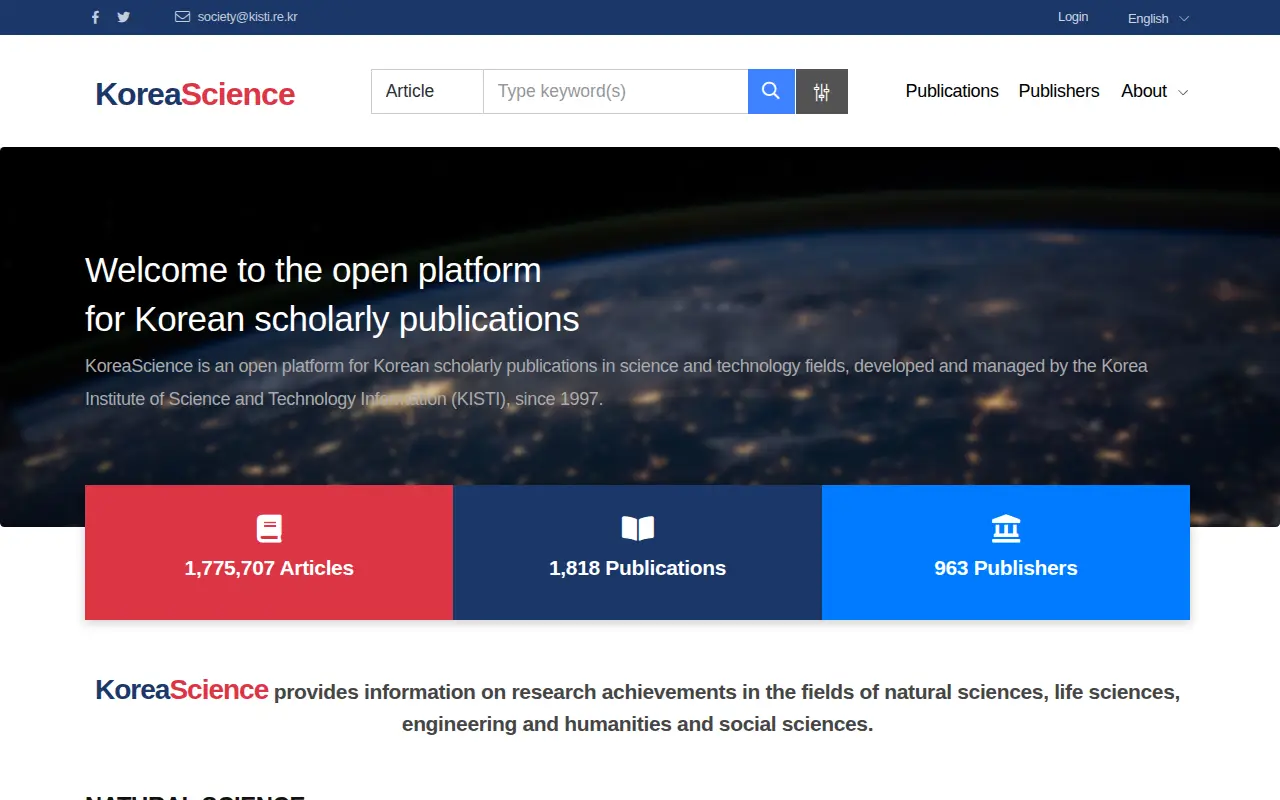Open the Twitter icon link

123,17
